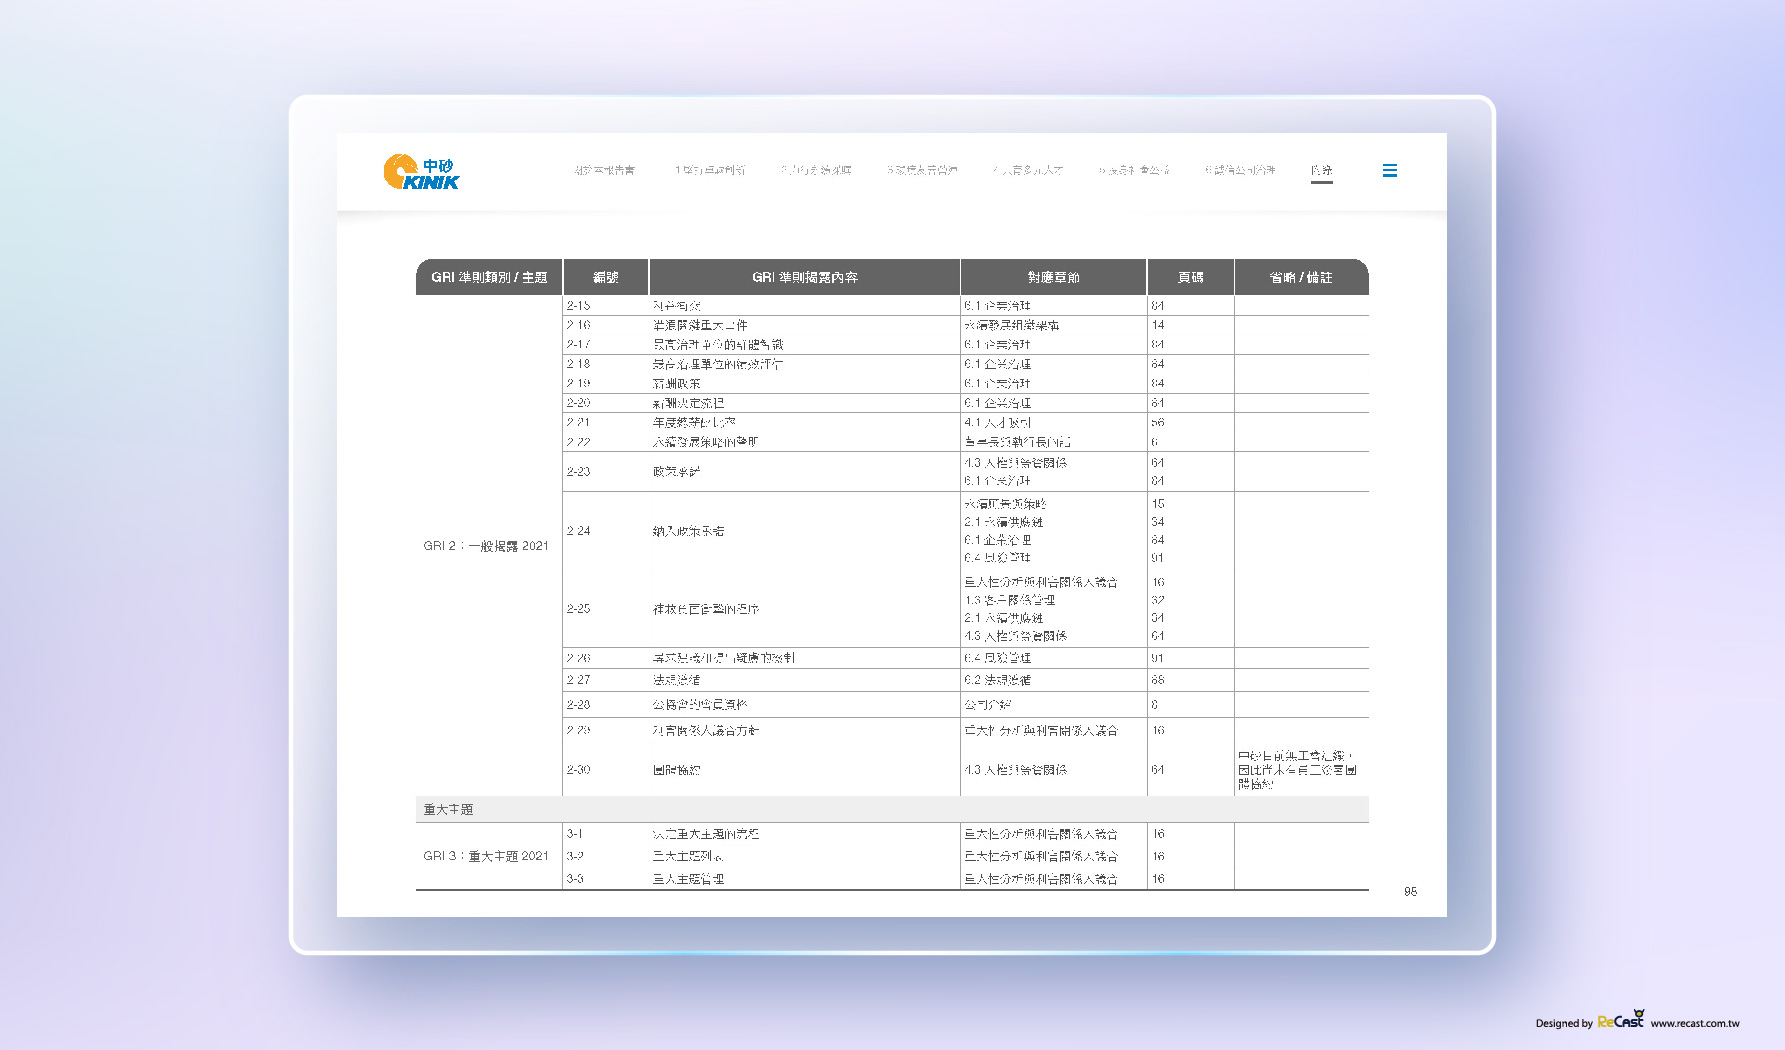Select disclosure code '2-15'

578,306
